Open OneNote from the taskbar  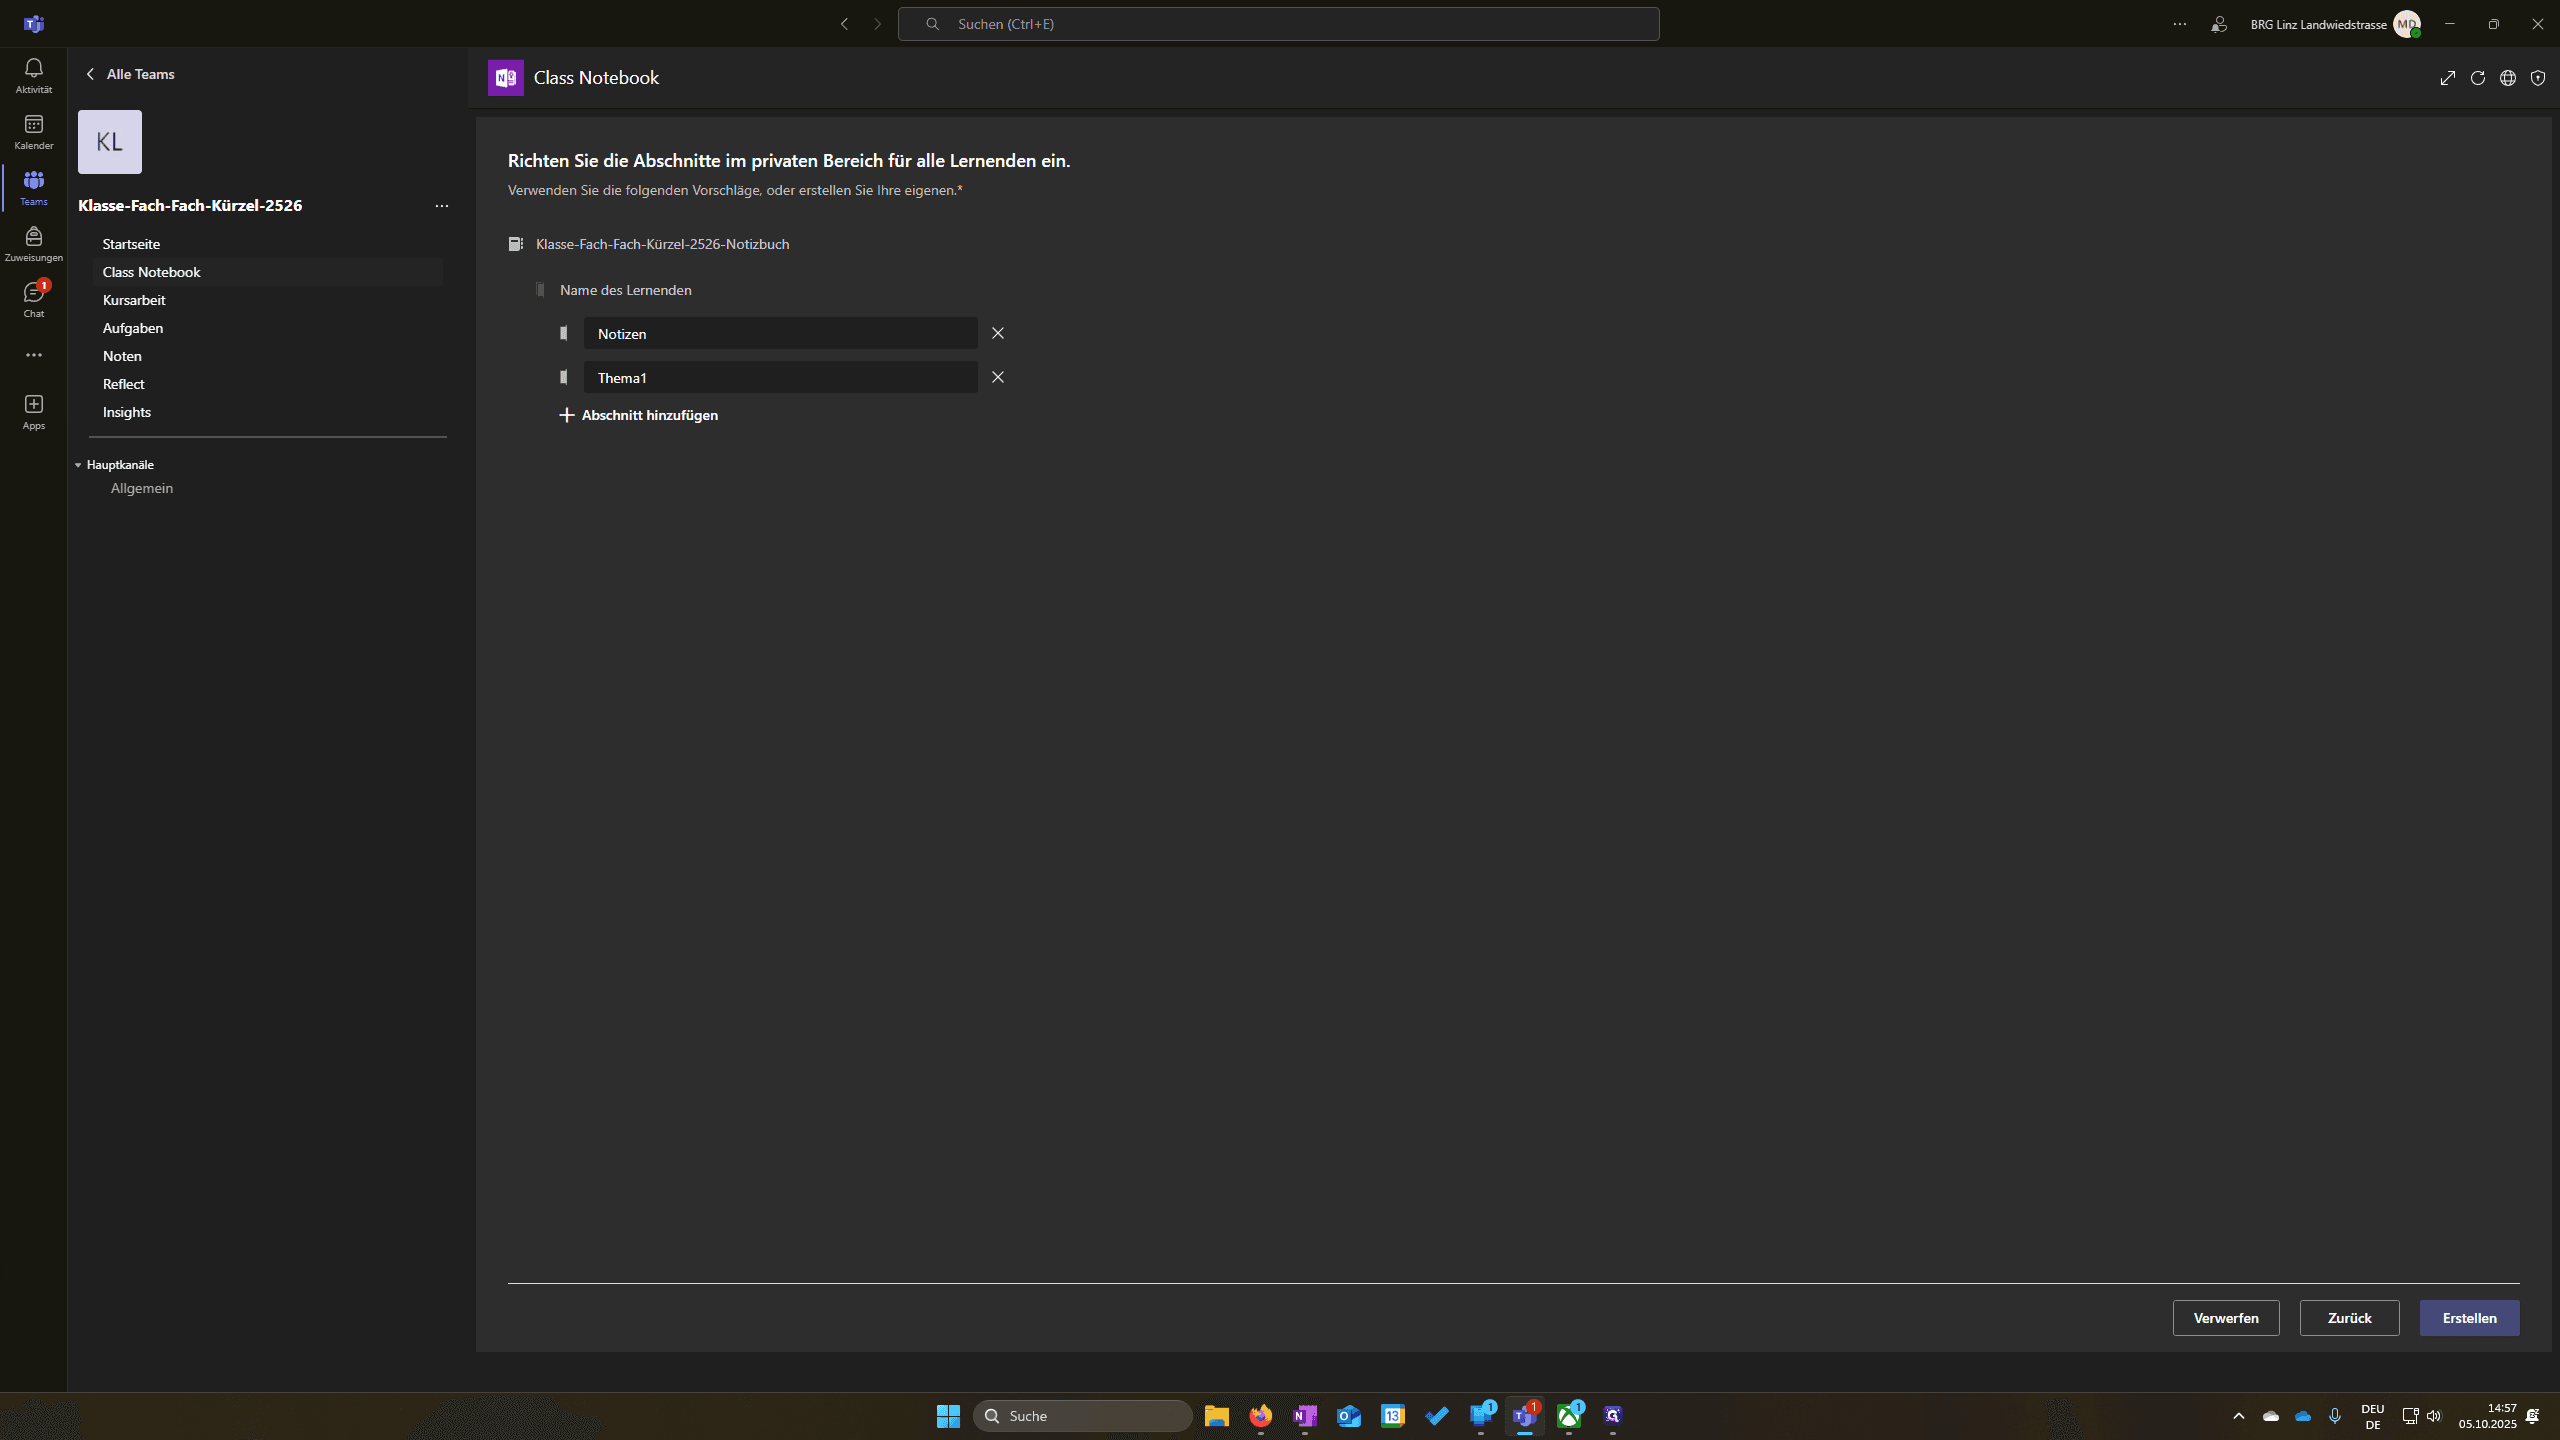1304,1416
